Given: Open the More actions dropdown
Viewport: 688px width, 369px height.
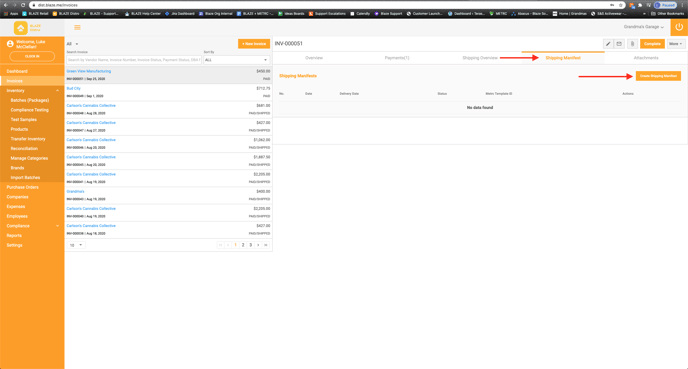Looking at the screenshot, I should 676,44.
